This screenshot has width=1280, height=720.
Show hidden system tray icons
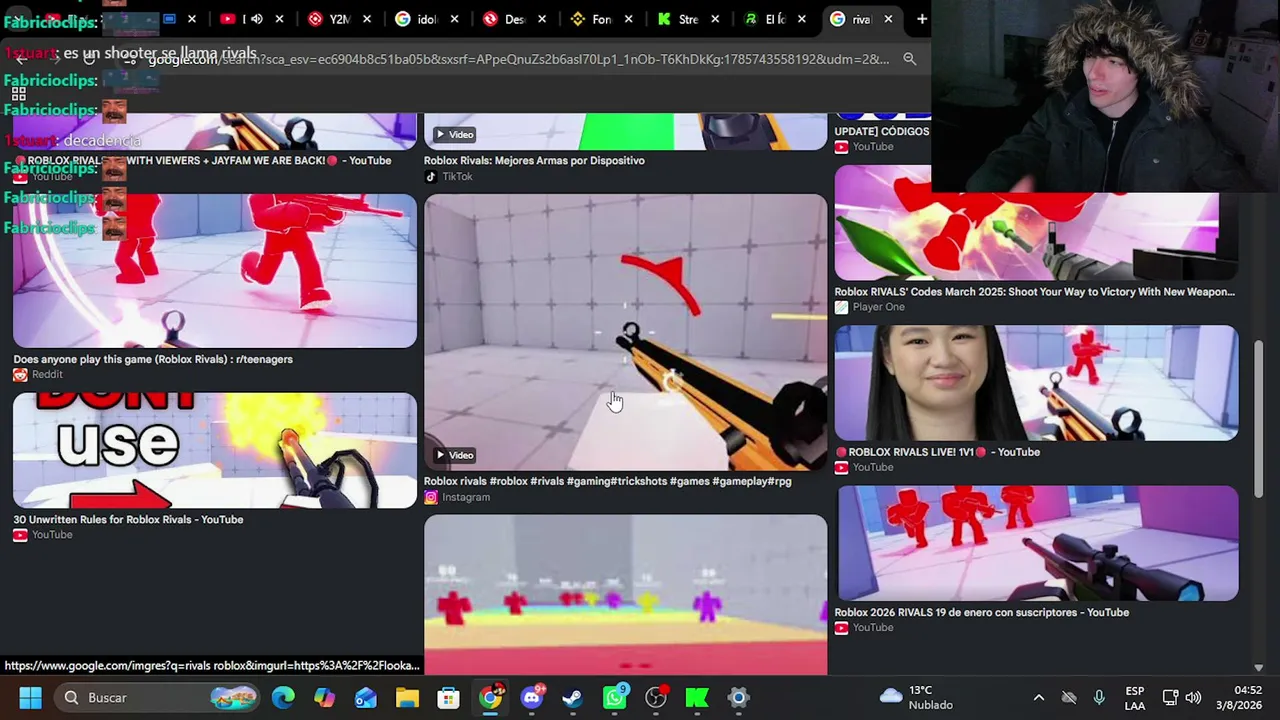point(1039,697)
